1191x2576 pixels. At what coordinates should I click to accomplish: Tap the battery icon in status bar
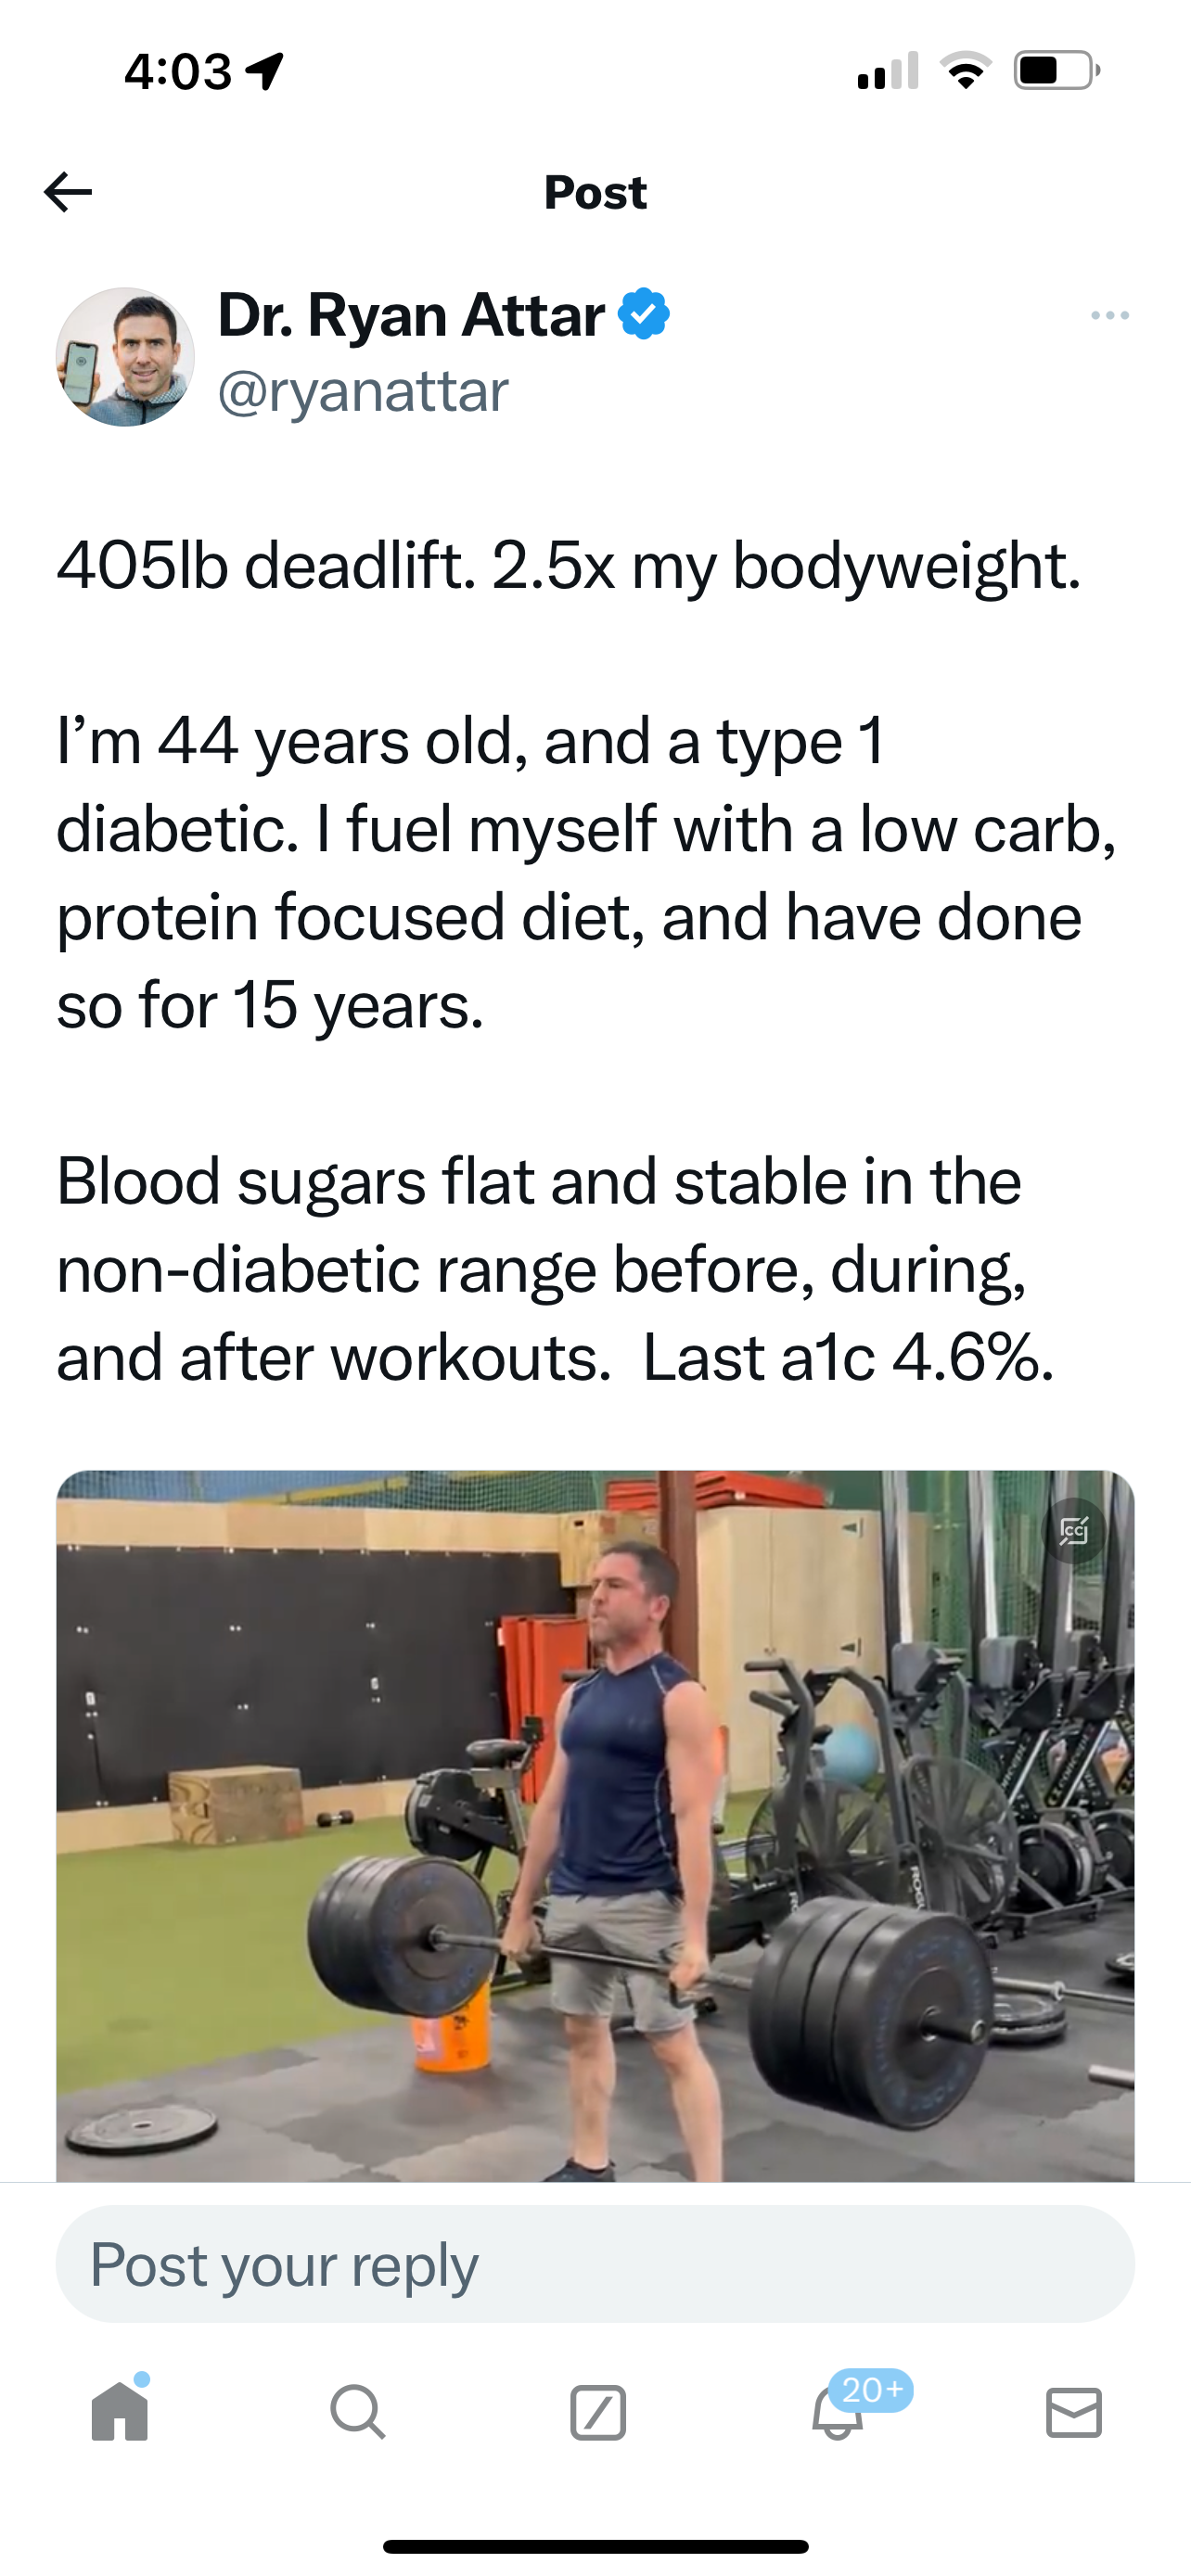1056,71
